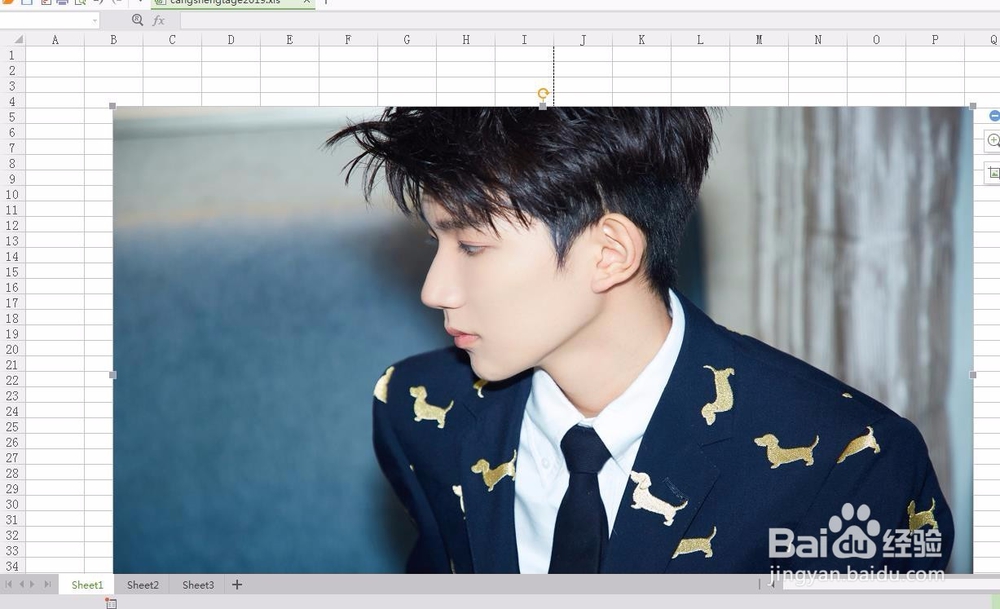Click the horizontal scrollbar left arrow
Screen dimensions: 1000x609
point(772,584)
